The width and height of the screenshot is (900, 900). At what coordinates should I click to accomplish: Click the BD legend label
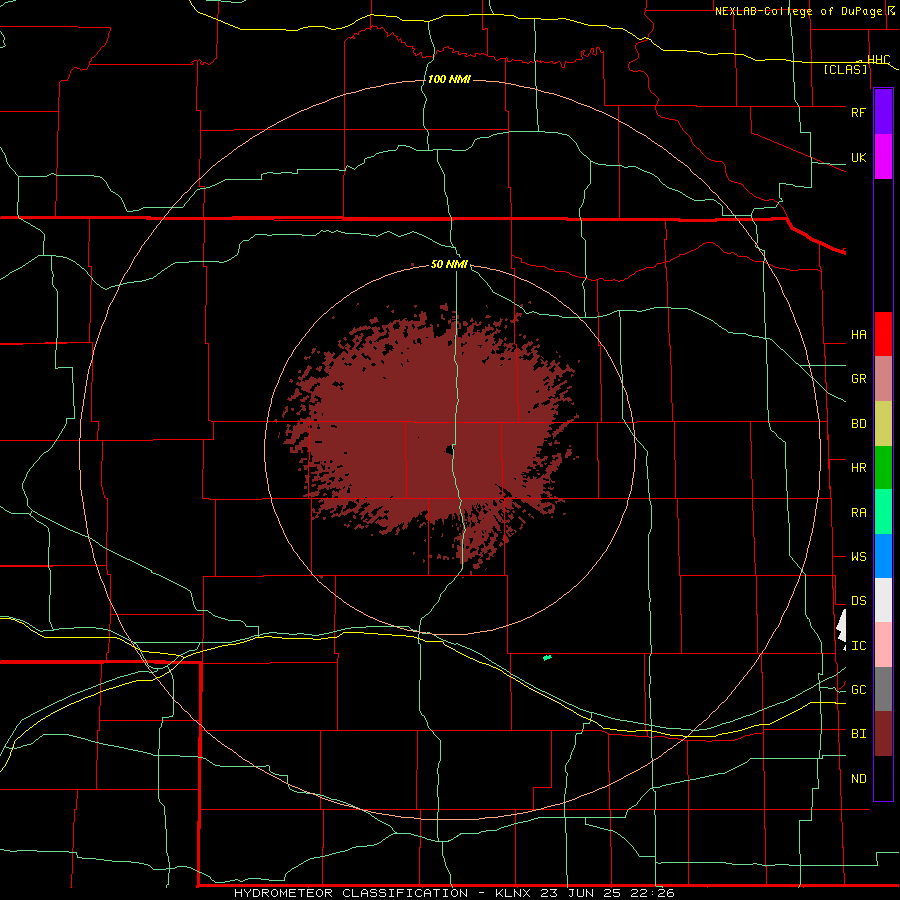858,424
